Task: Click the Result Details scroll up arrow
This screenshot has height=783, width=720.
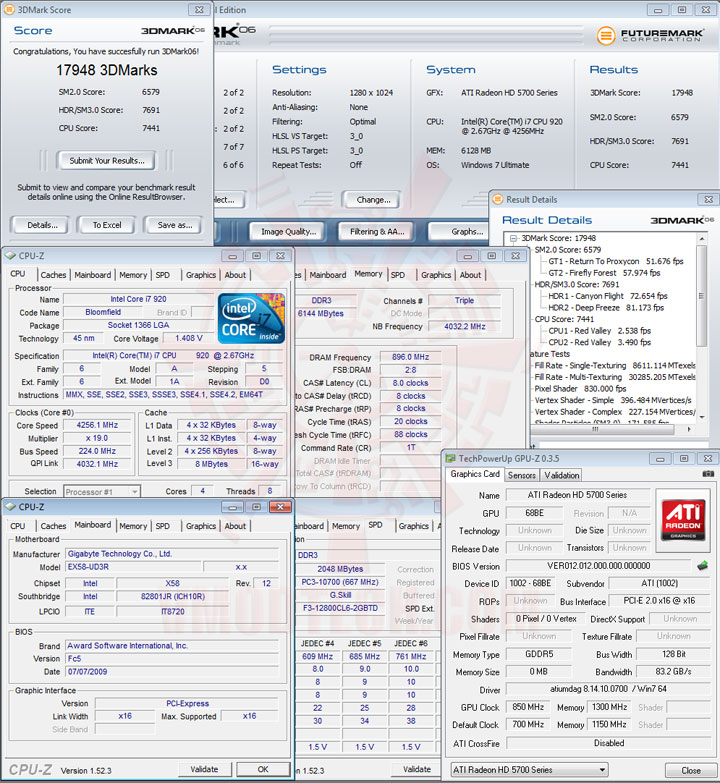Action: pos(702,239)
